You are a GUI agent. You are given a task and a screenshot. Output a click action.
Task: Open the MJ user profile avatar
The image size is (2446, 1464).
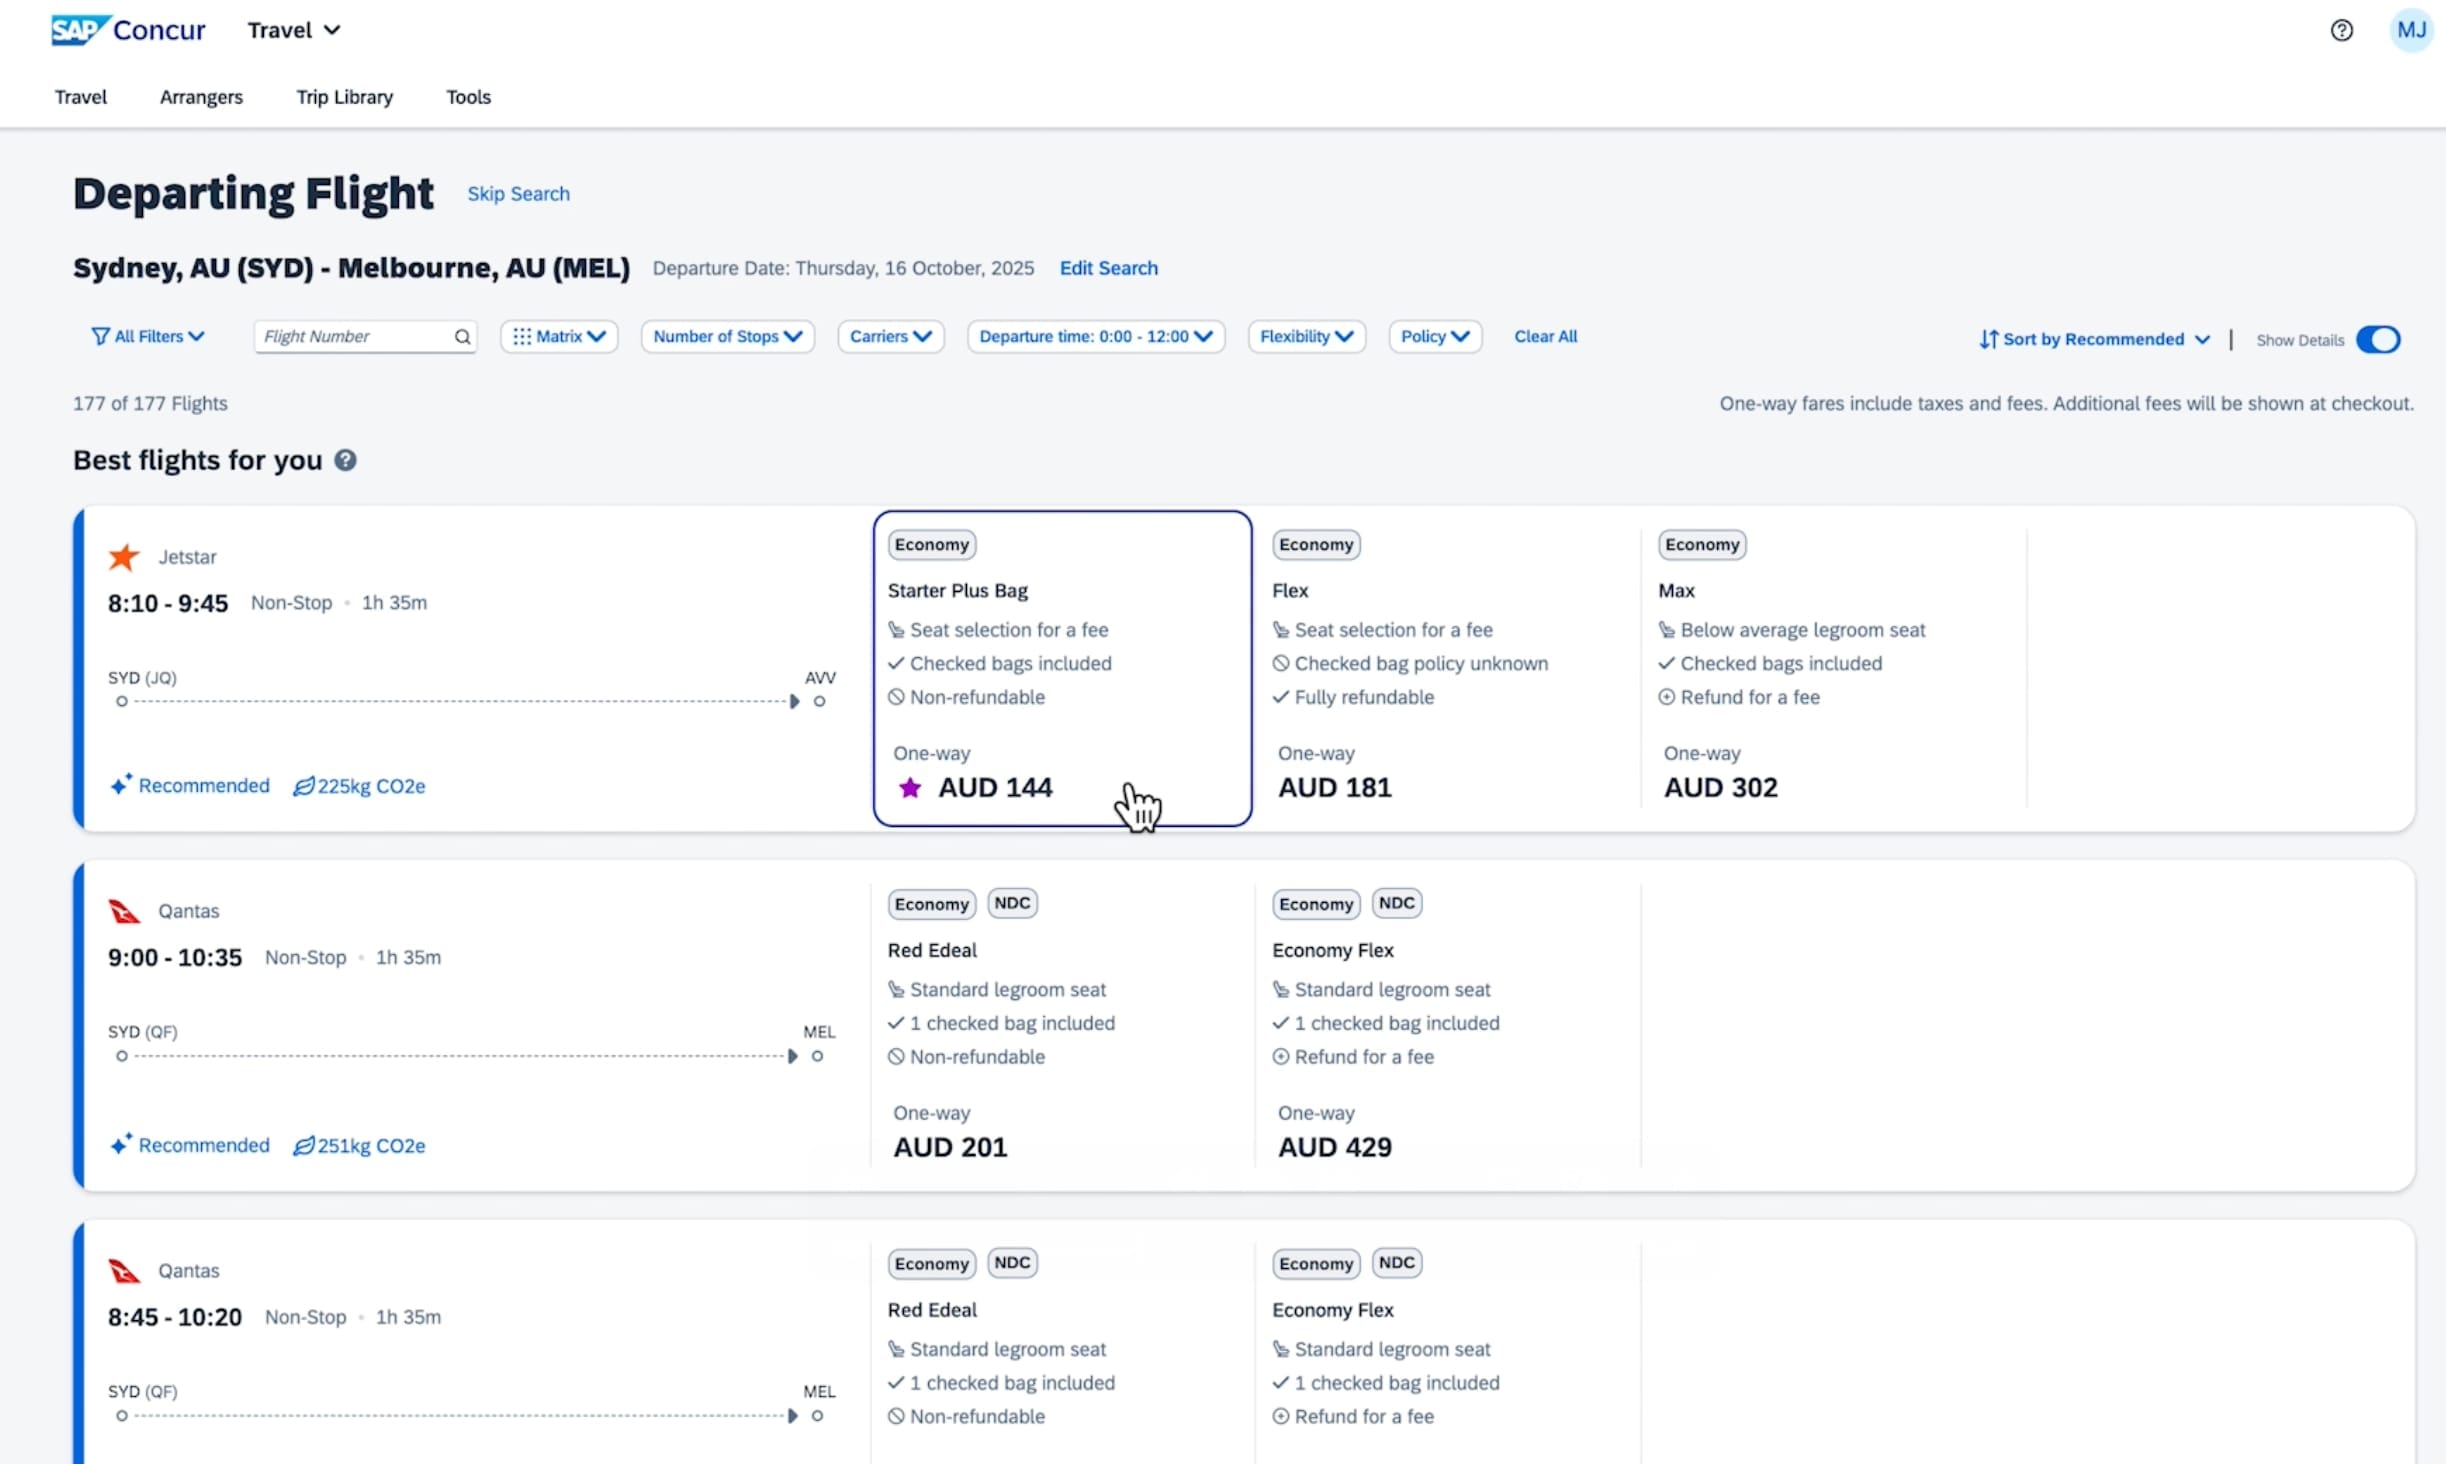(x=2411, y=30)
